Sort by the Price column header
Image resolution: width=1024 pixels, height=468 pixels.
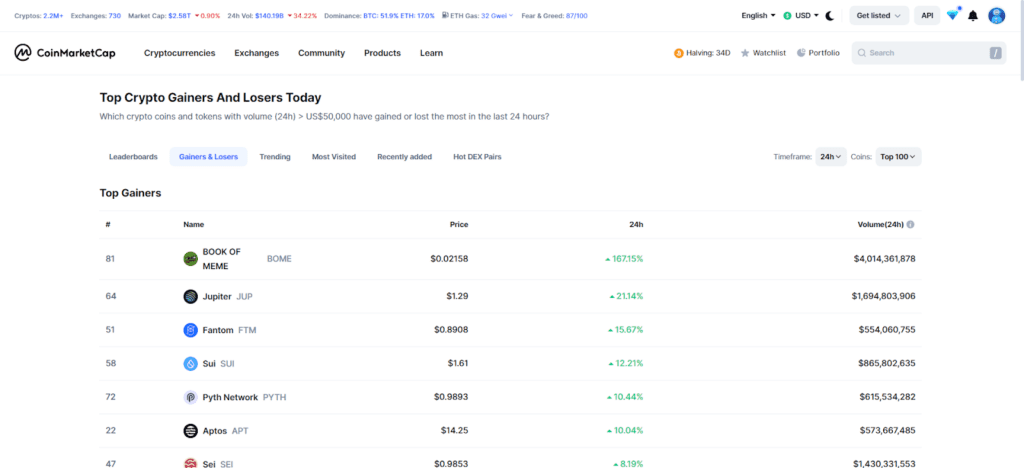coord(458,225)
